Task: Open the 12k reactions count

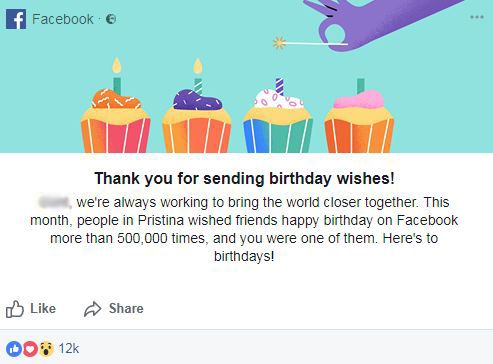Action: click(x=69, y=349)
